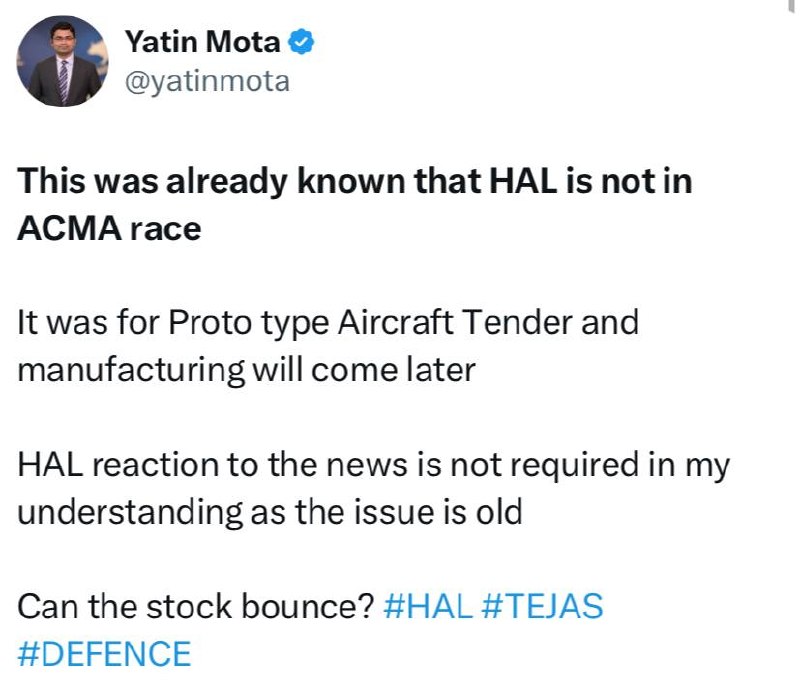The image size is (800, 691).
Task: Click the question "Can the stock bounce?"
Action: click(196, 606)
